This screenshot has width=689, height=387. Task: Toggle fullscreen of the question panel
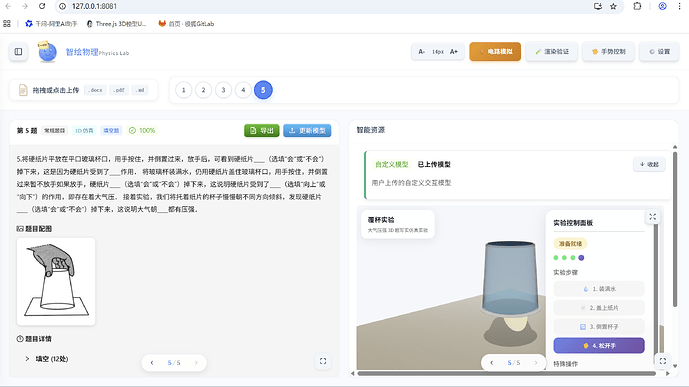(x=323, y=361)
